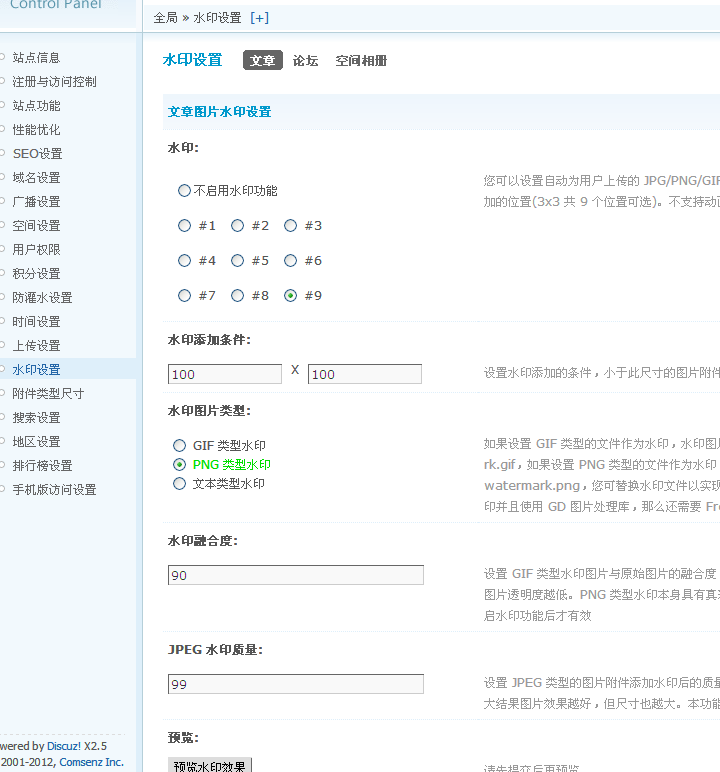Open 站点信息 in sidebar

coord(36,58)
